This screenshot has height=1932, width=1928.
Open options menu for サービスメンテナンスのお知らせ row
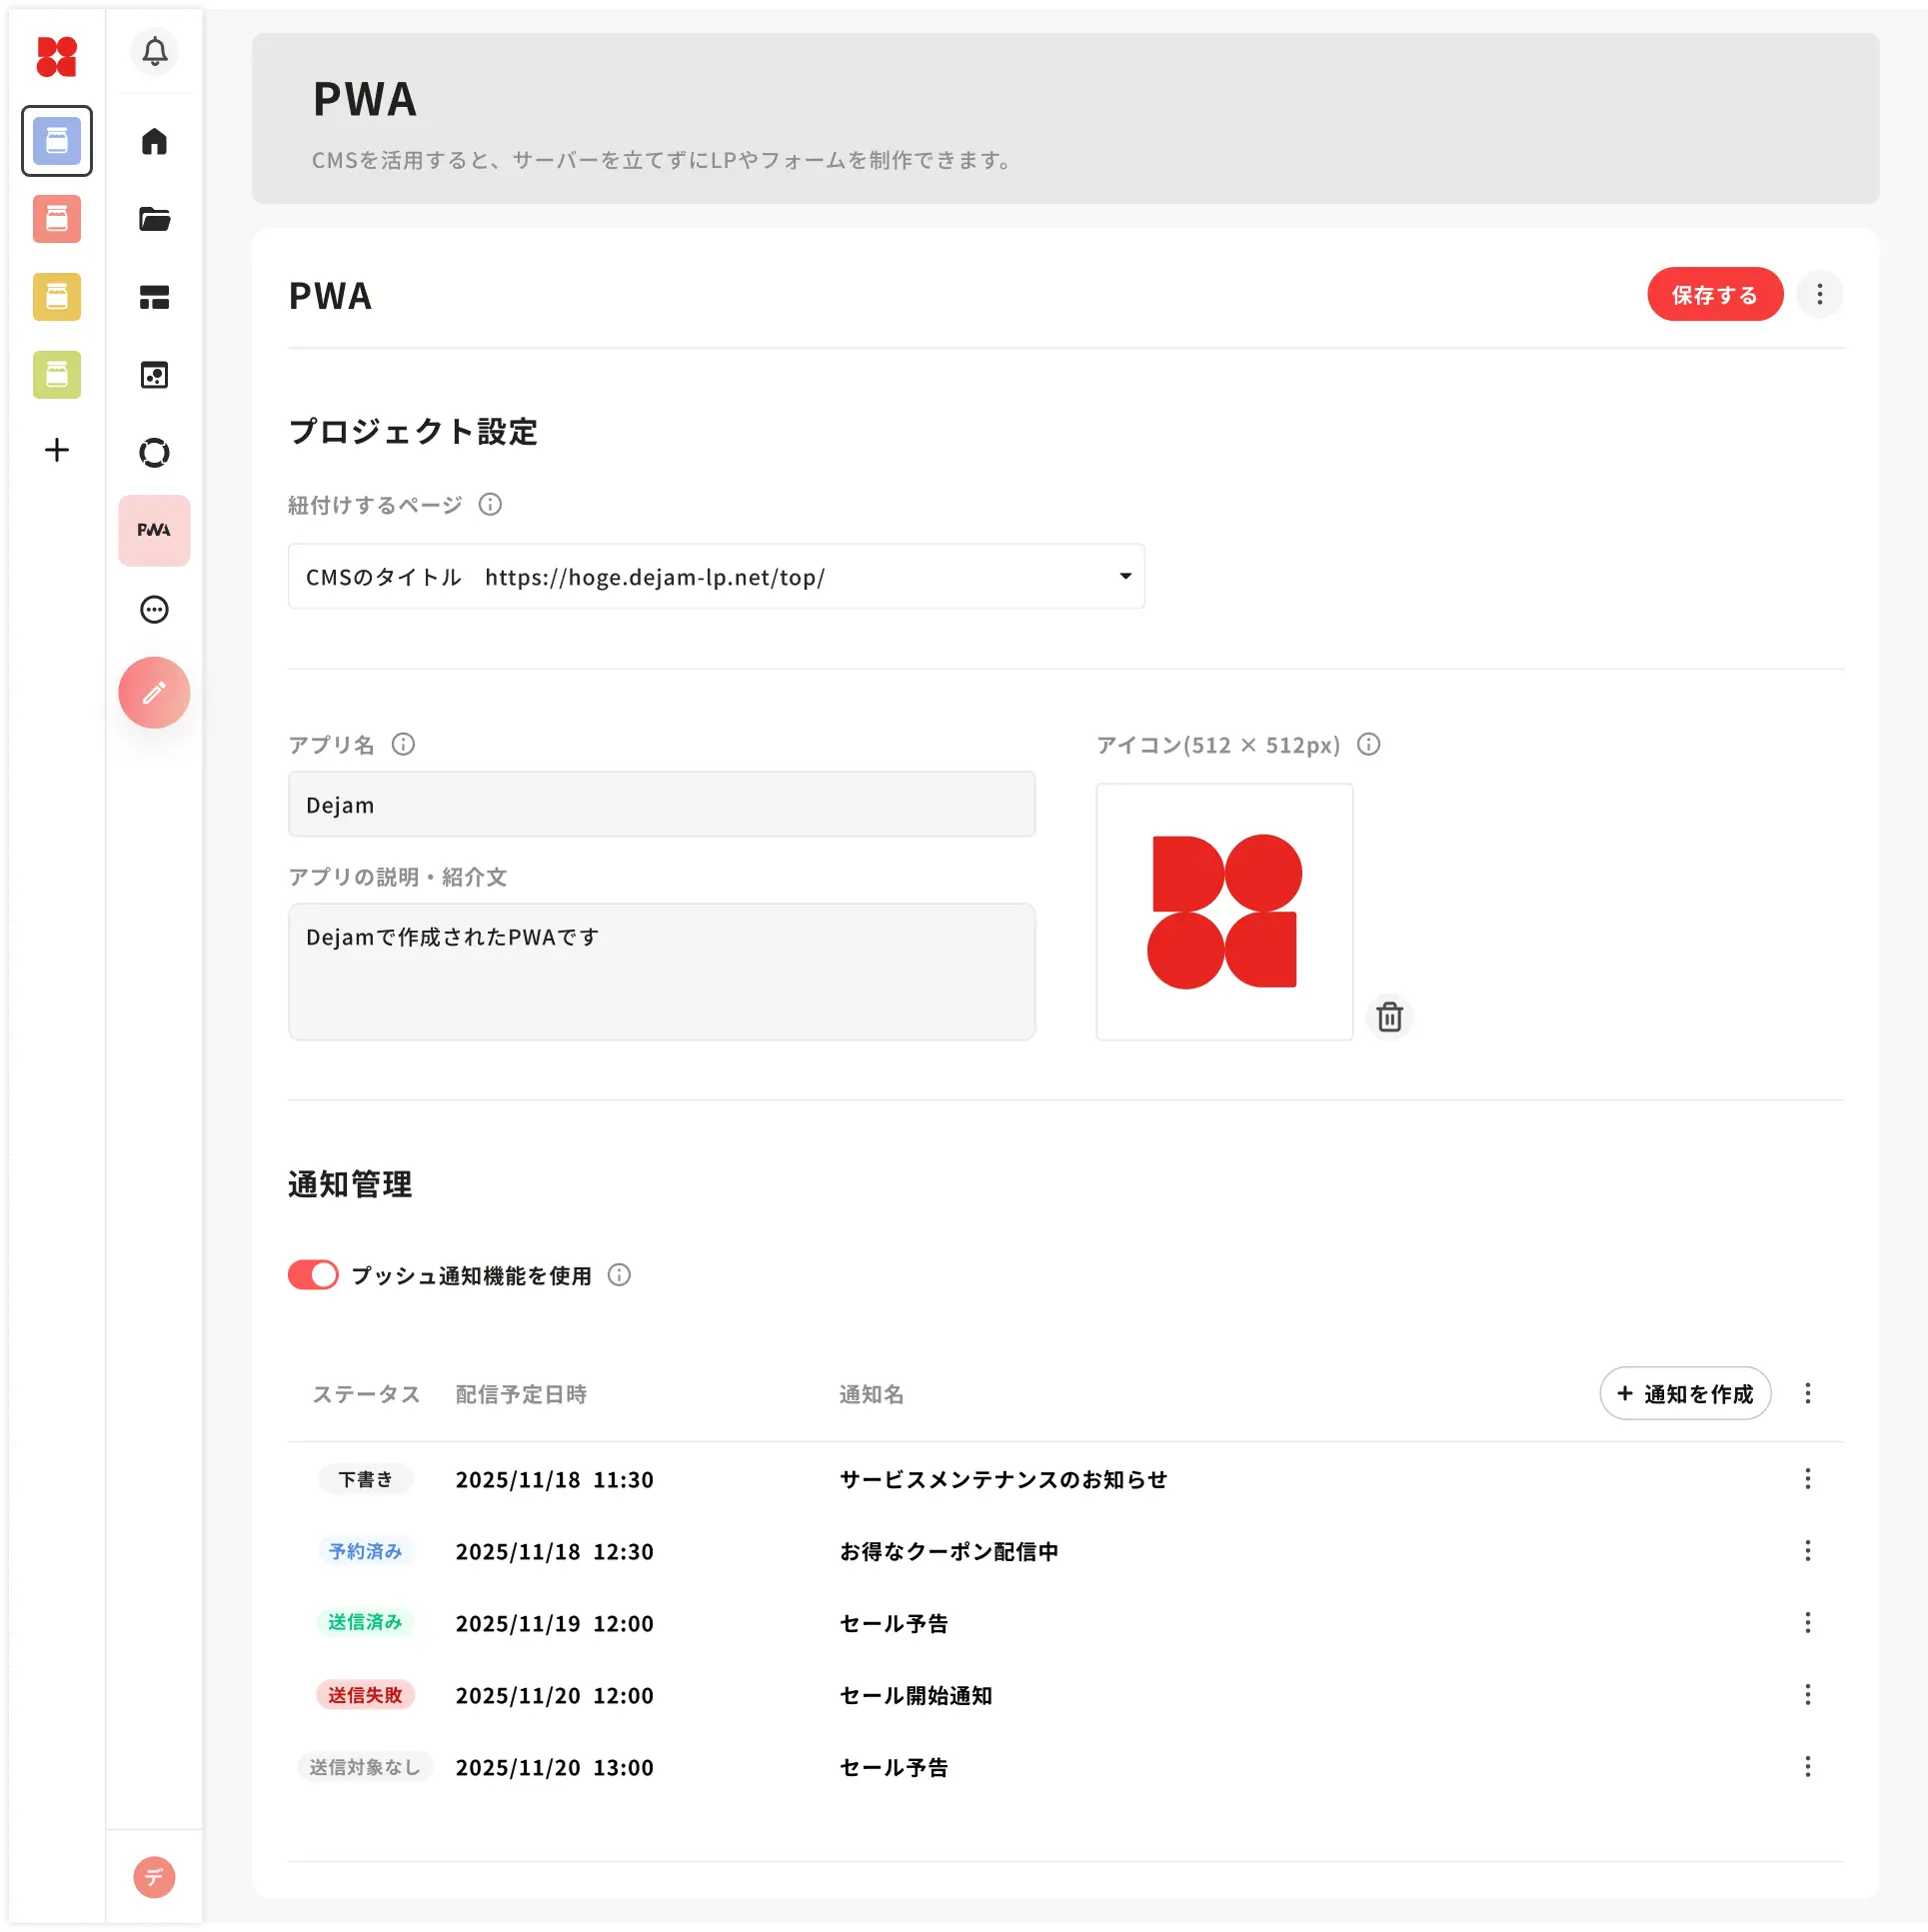click(x=1807, y=1479)
